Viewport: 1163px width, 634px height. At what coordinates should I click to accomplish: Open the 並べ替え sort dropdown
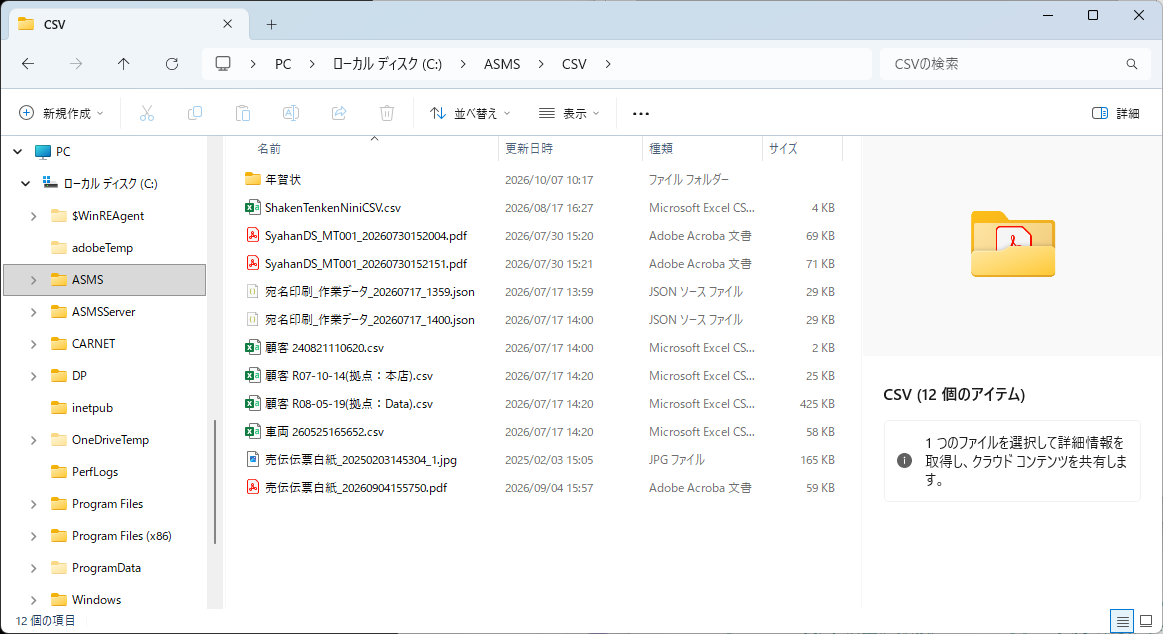tap(470, 113)
